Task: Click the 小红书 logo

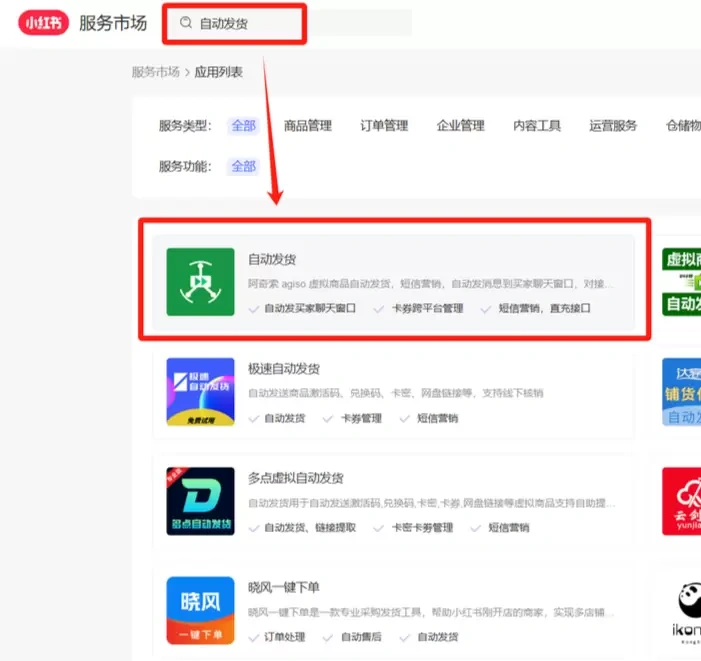Action: pos(43,23)
